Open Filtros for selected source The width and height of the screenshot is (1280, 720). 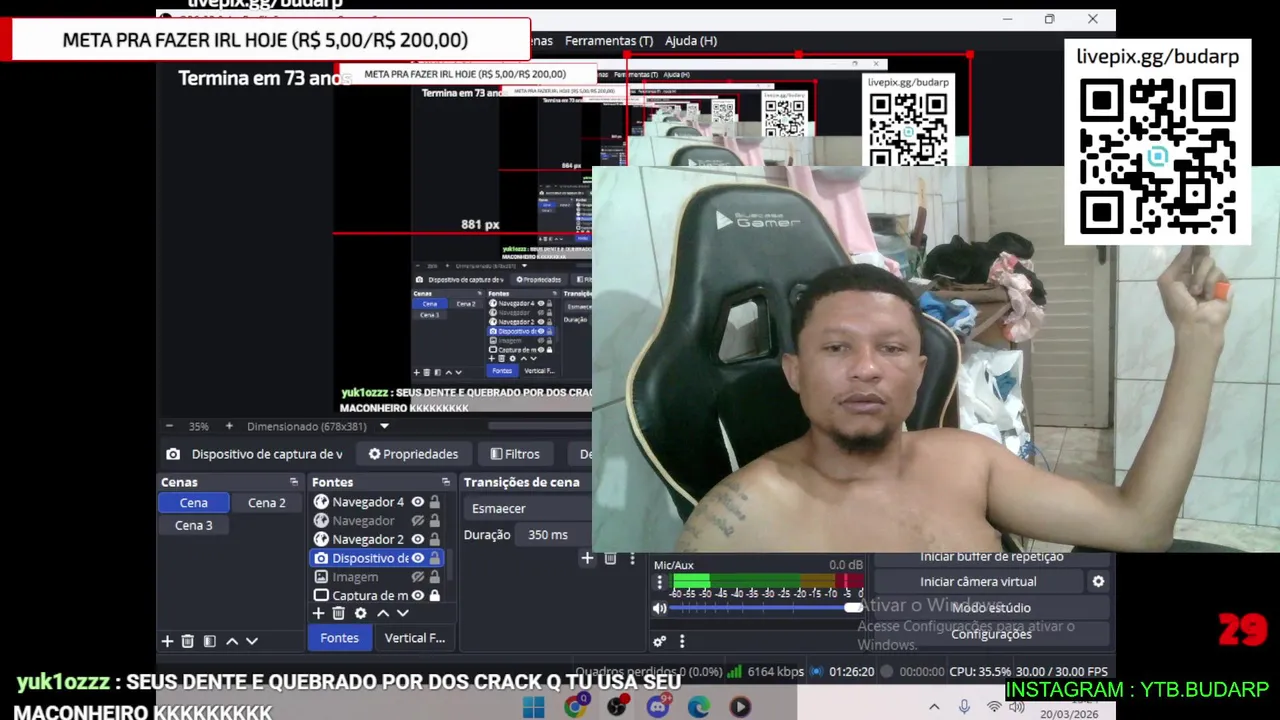click(x=515, y=454)
